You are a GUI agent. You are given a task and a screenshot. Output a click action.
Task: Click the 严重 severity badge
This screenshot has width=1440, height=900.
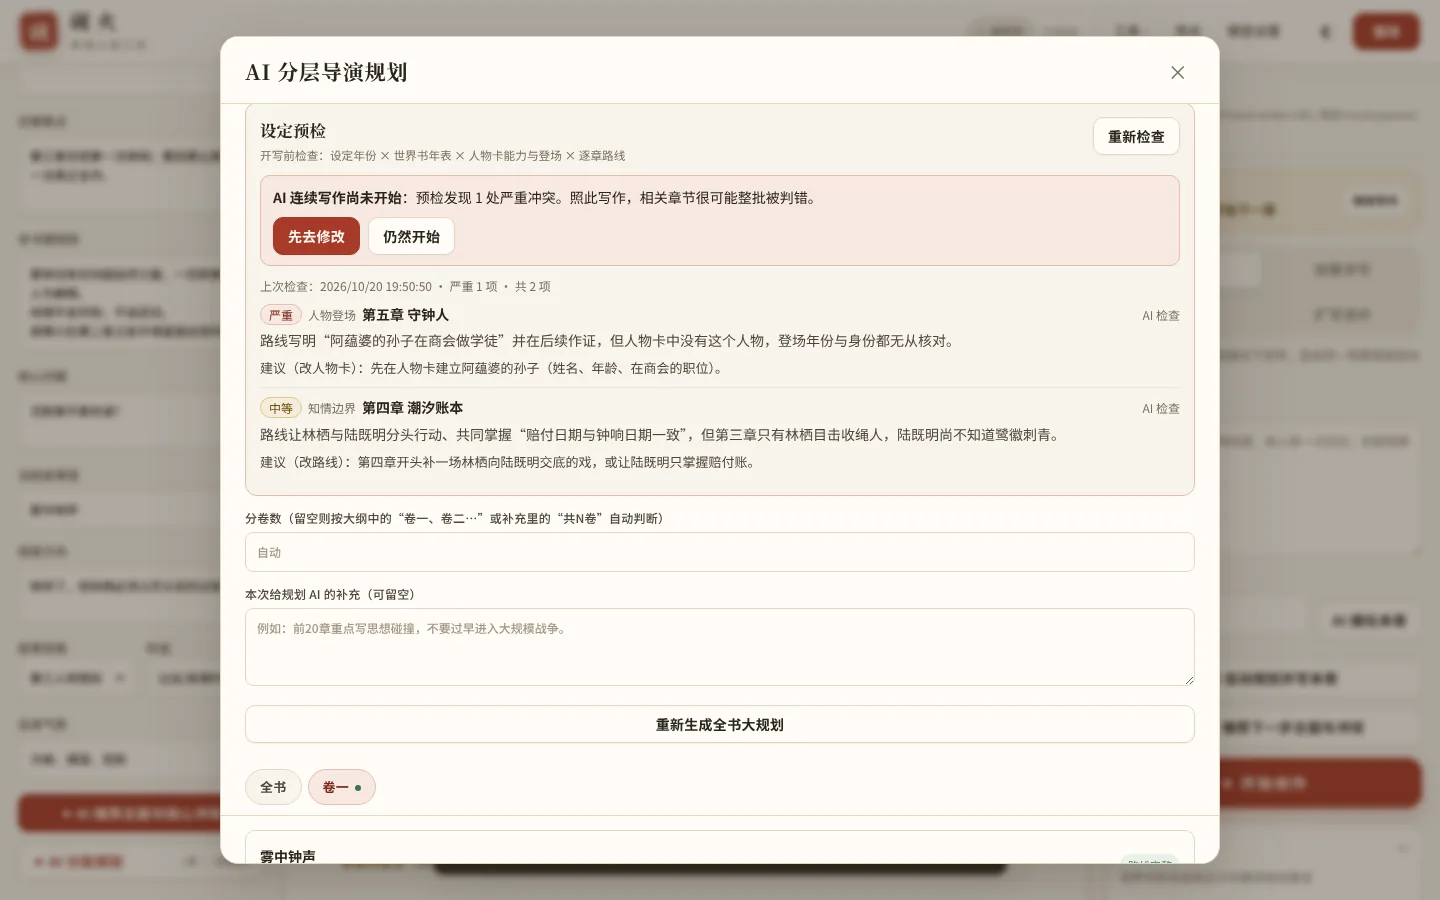[281, 315]
